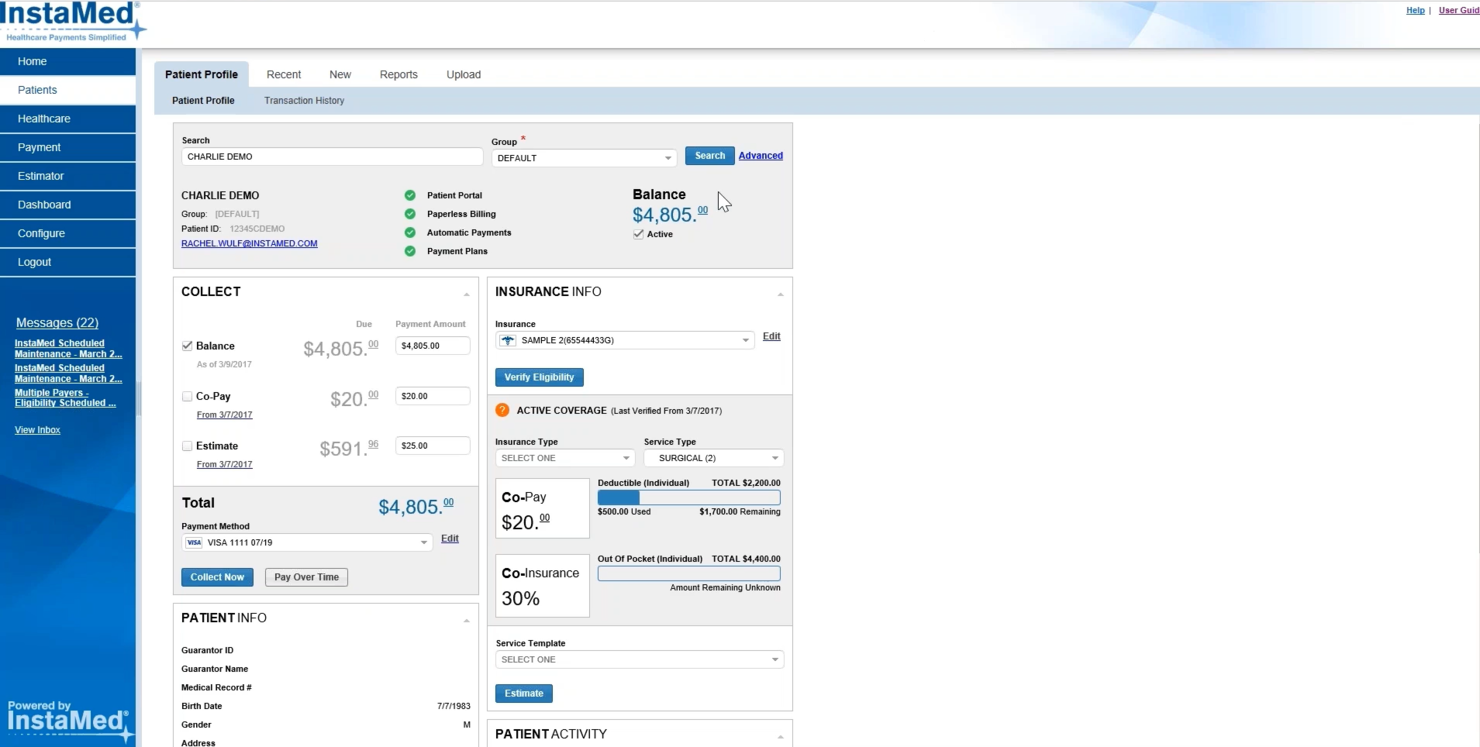Click the orange Active Coverage status icon
The image size is (1480, 747).
(x=502, y=410)
